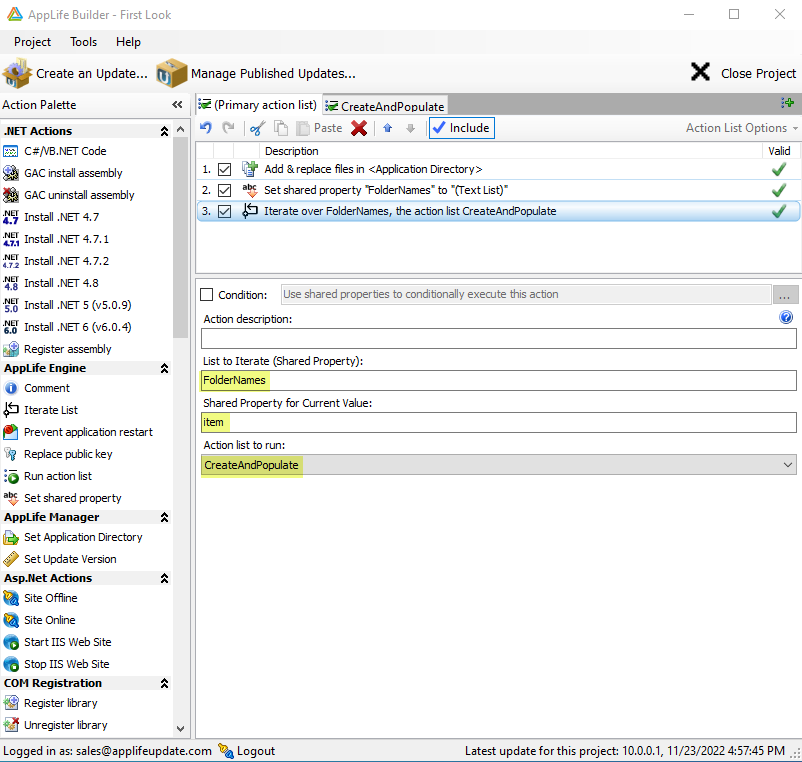
Task: Move the action down with the grey arrow
Action: click(410, 128)
